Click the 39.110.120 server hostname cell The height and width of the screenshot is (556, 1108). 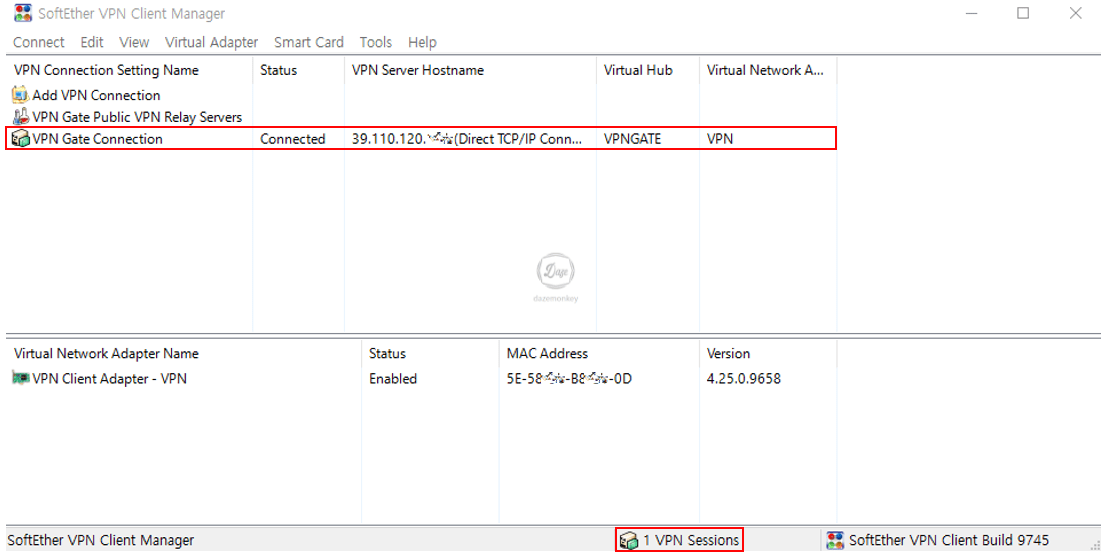coord(467,138)
